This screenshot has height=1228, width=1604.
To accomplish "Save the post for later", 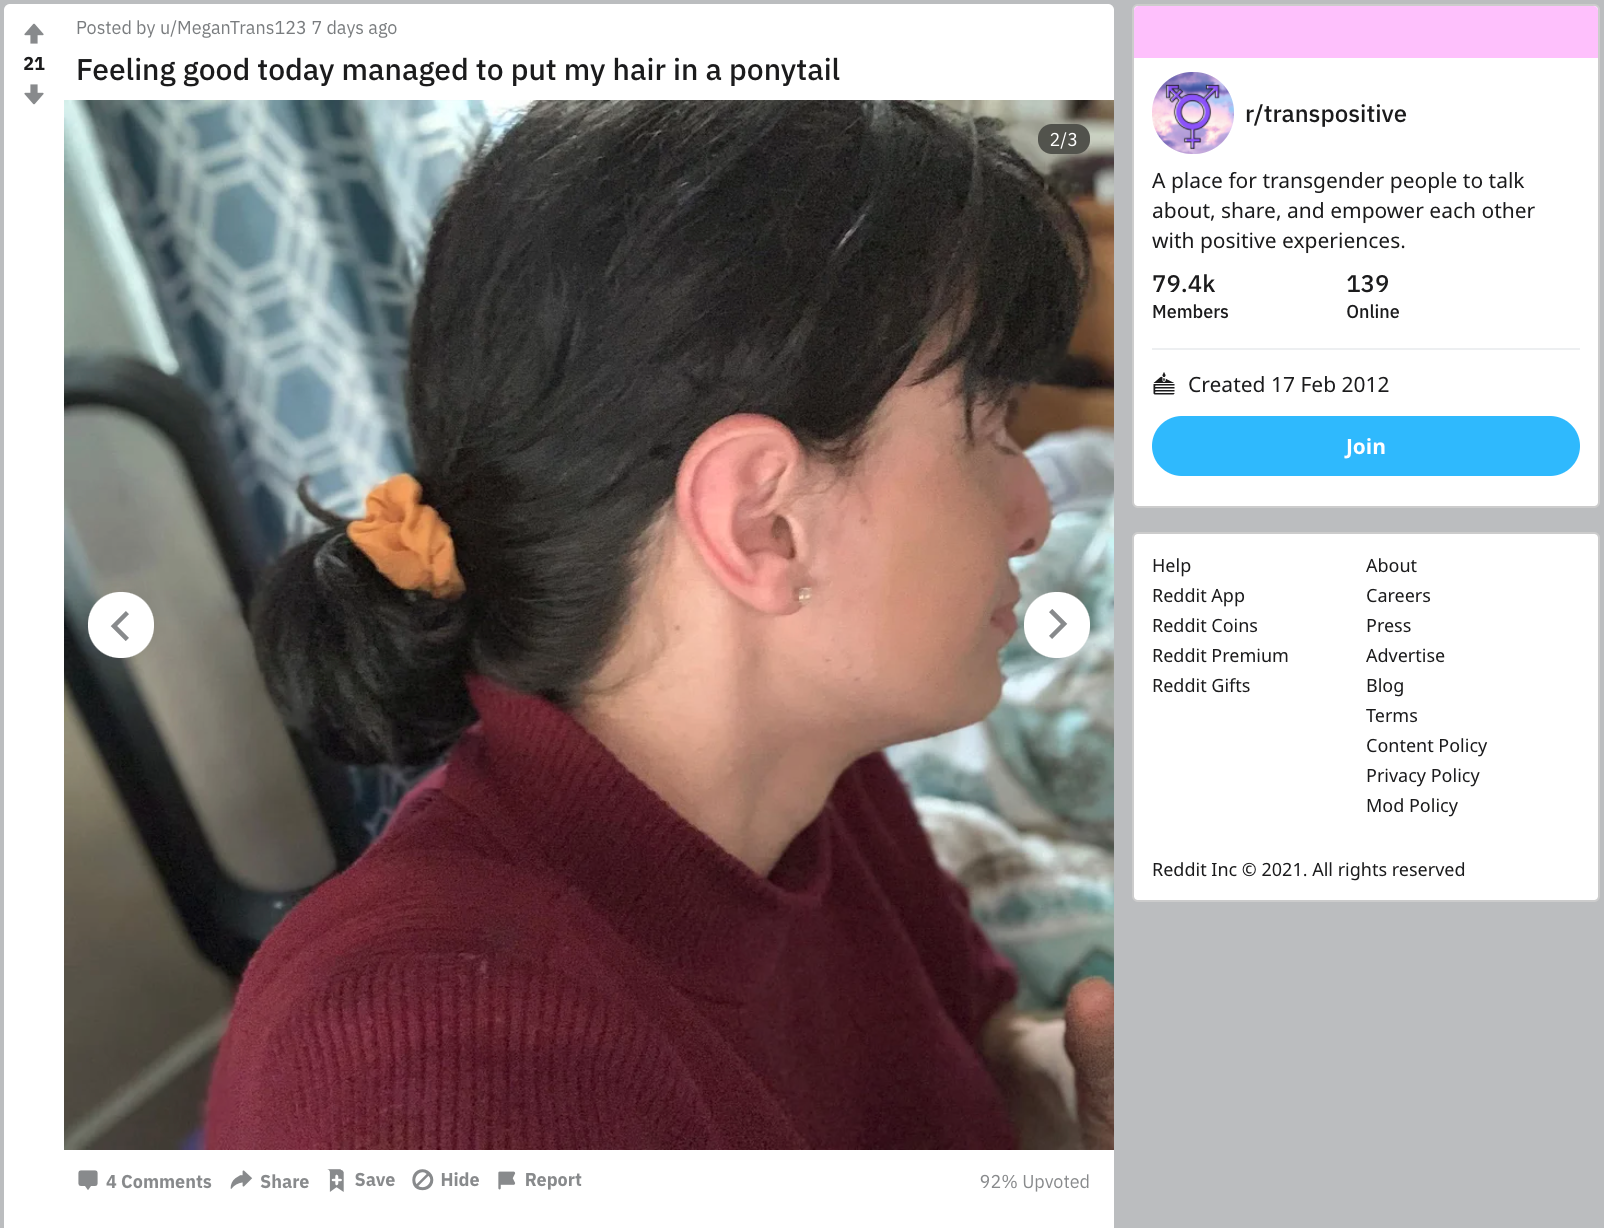I will tap(362, 1180).
